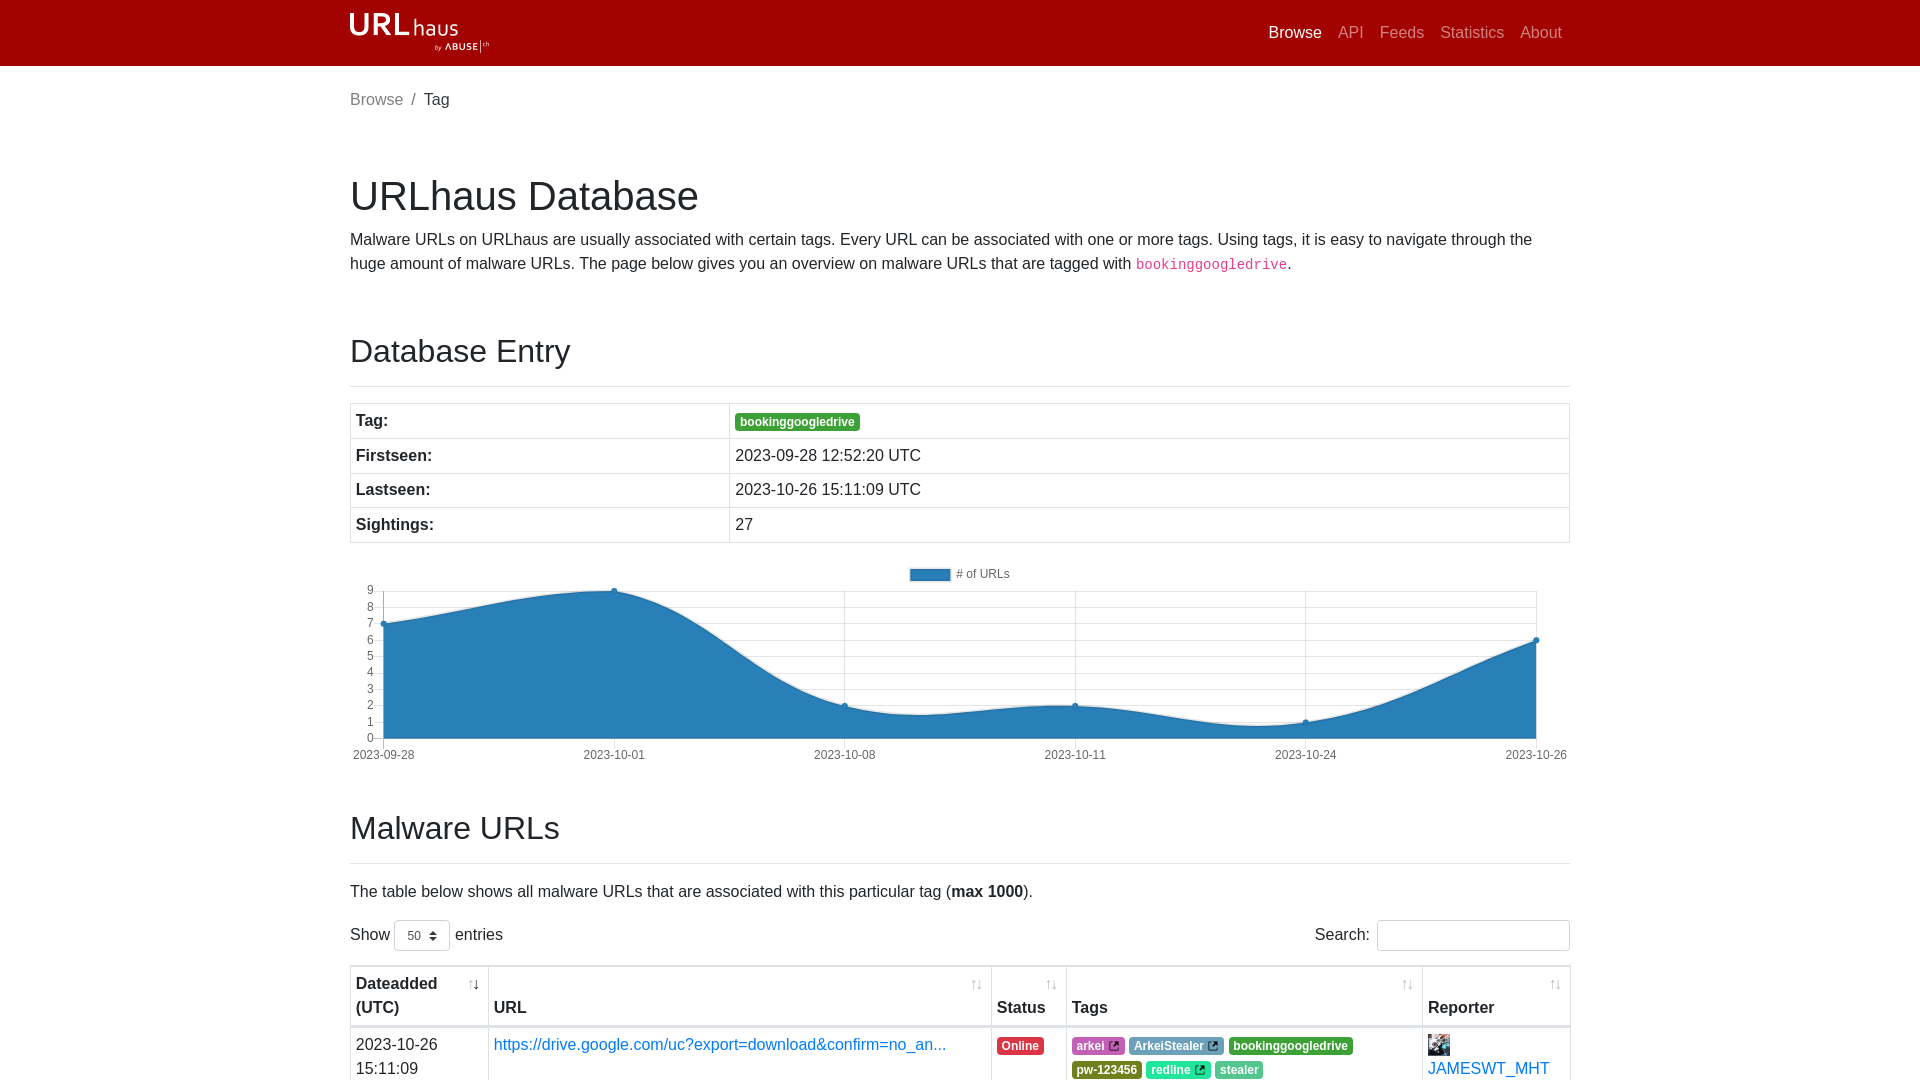Click chart data point for 2023-10-26
Screen dimensions: 1920x1080
(1536, 640)
